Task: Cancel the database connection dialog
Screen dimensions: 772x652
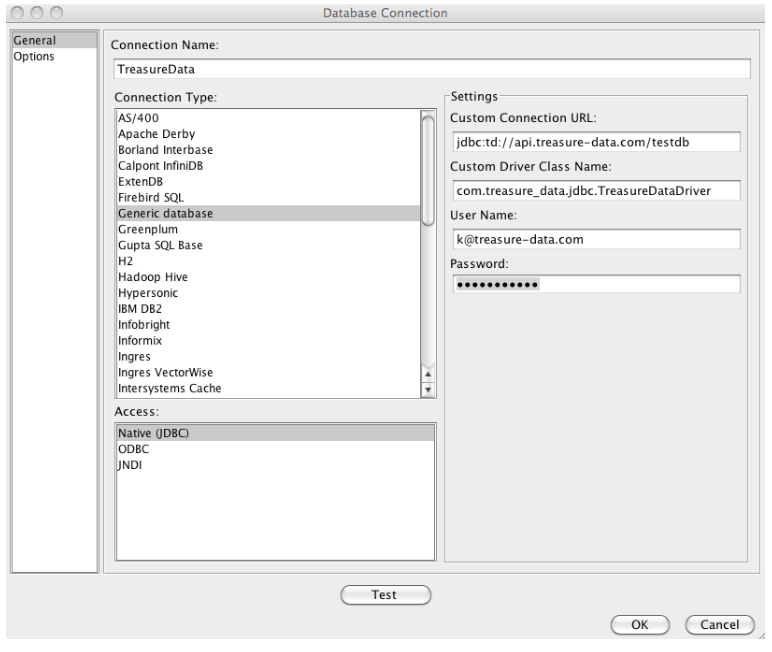Action: tap(719, 624)
